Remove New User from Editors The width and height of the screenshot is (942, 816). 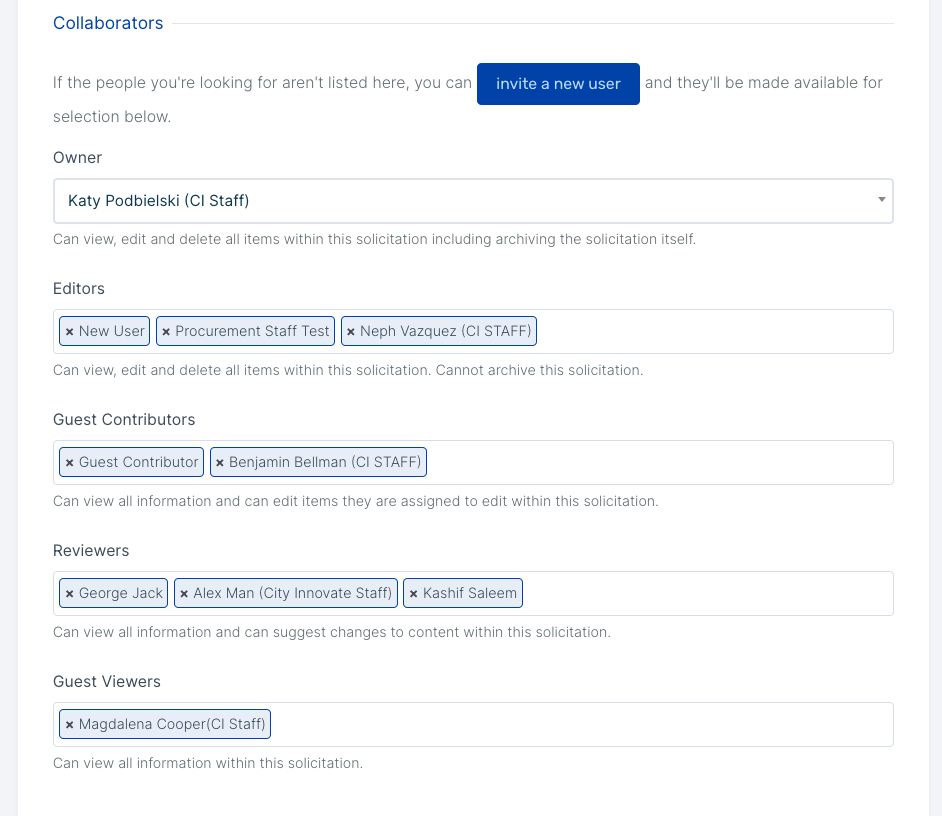click(x=70, y=332)
